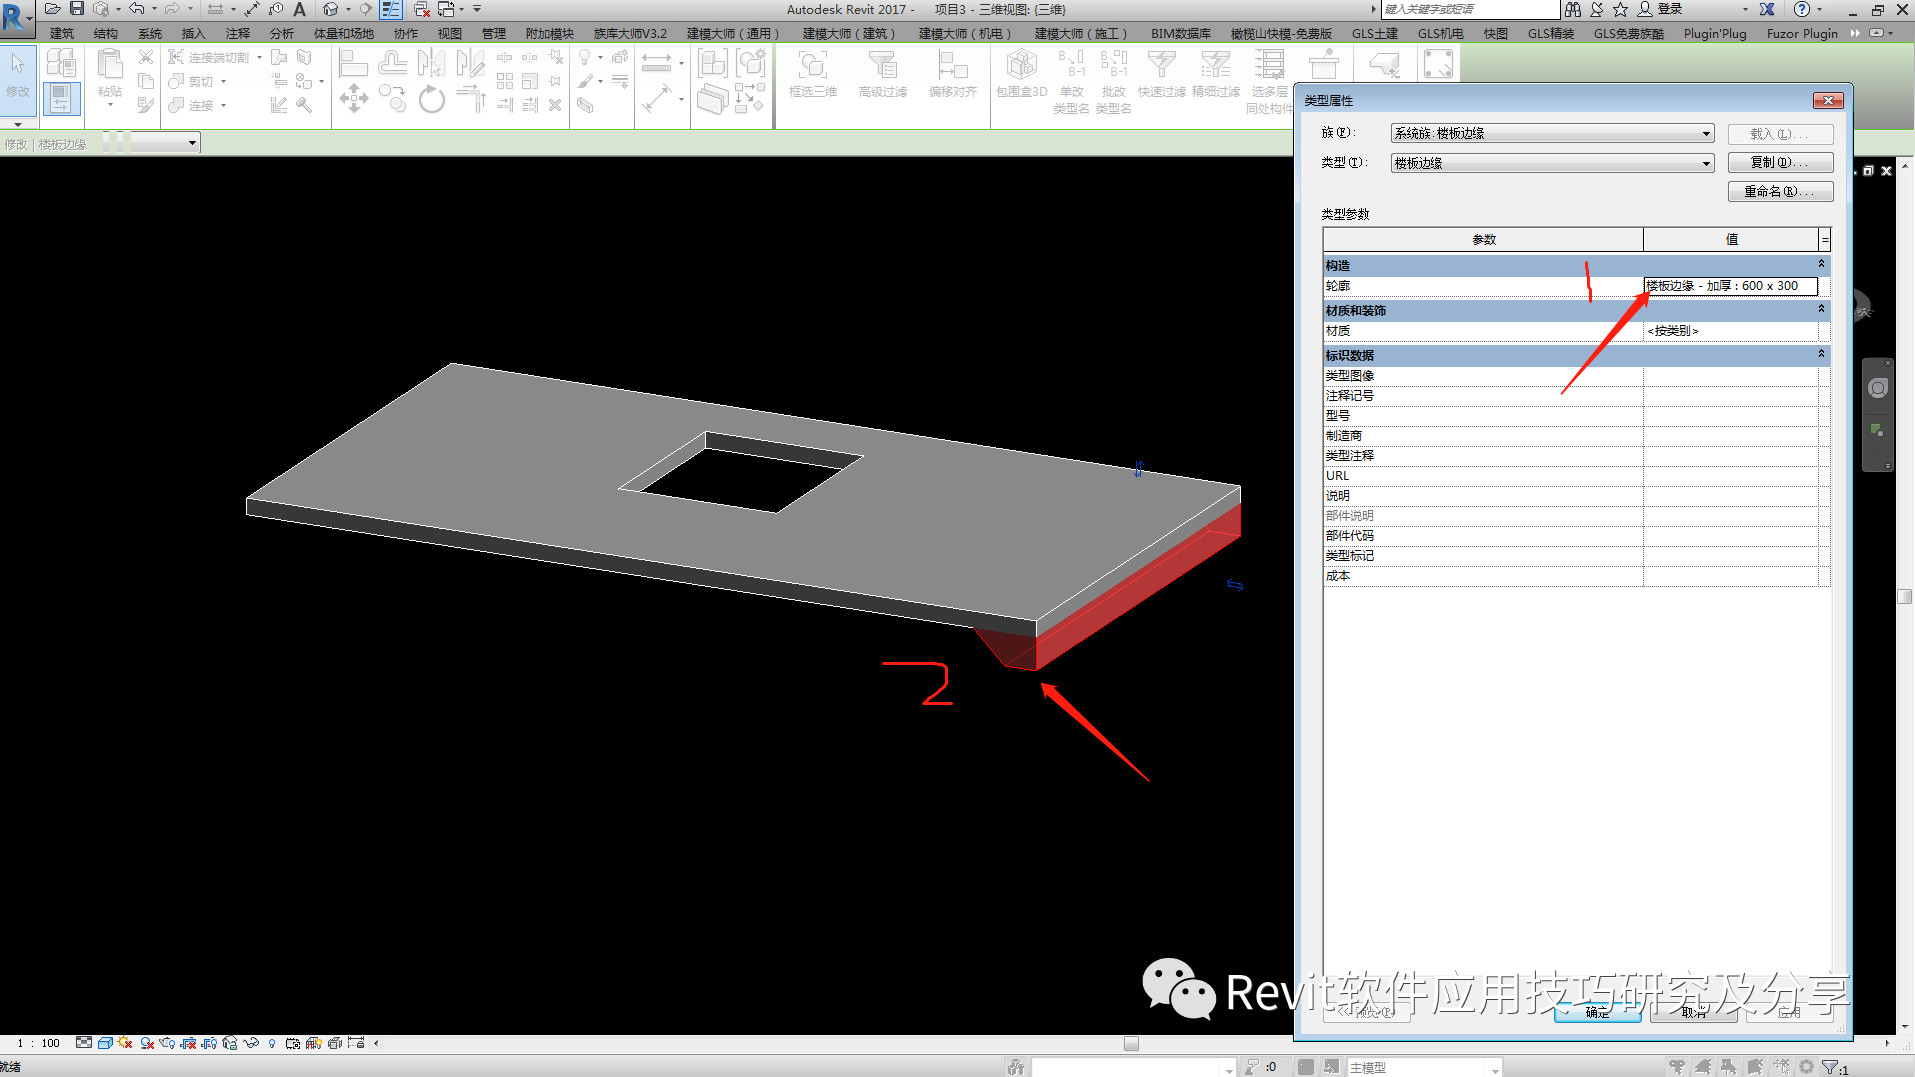Screen dimensions: 1915x1077
Task: Select the 成本 parameter row
Action: coord(1576,576)
